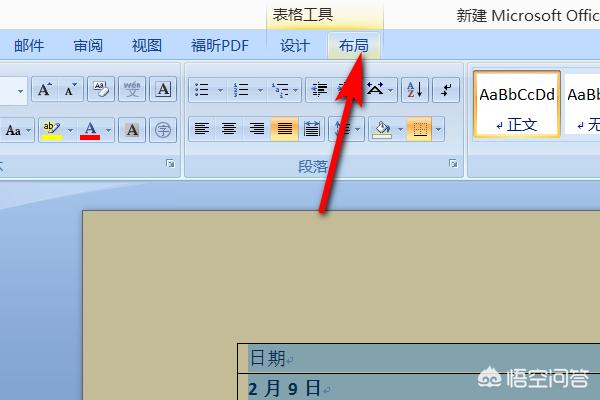This screenshot has width=600, height=400.
Task: Clear formatting with the eraser icon
Action: [x=101, y=90]
